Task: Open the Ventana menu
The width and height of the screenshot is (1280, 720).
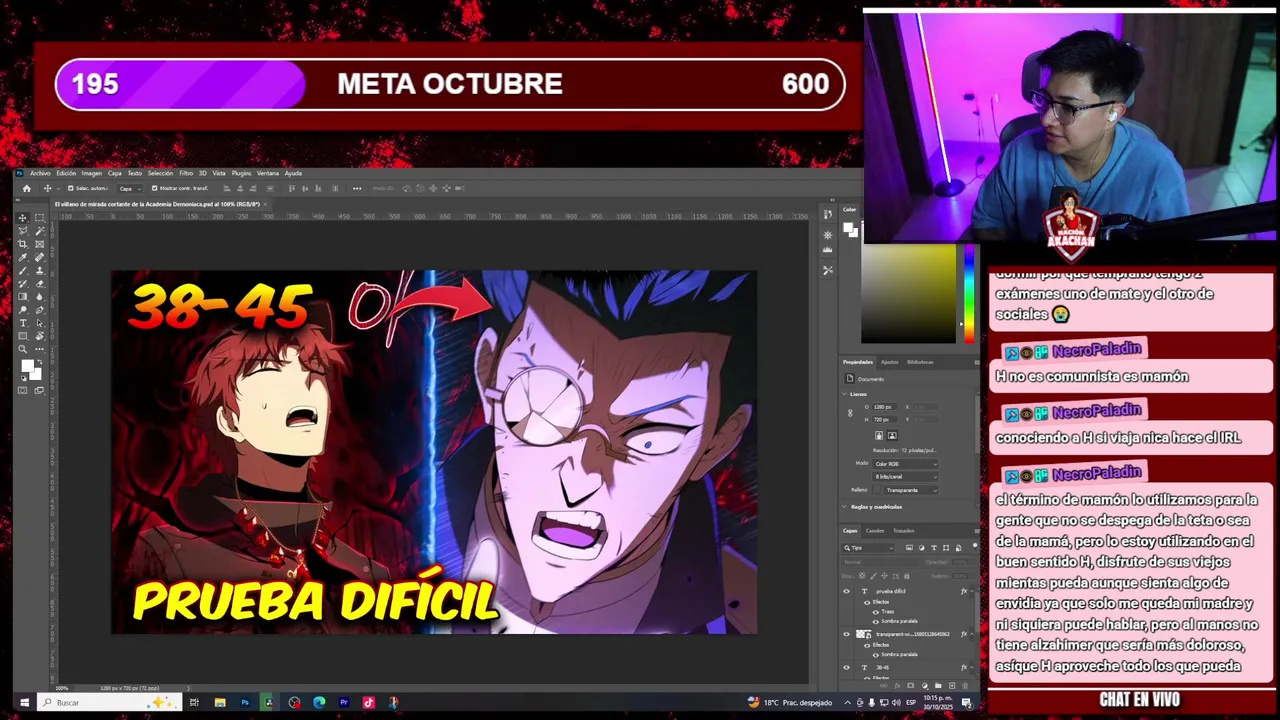Action: click(270, 173)
